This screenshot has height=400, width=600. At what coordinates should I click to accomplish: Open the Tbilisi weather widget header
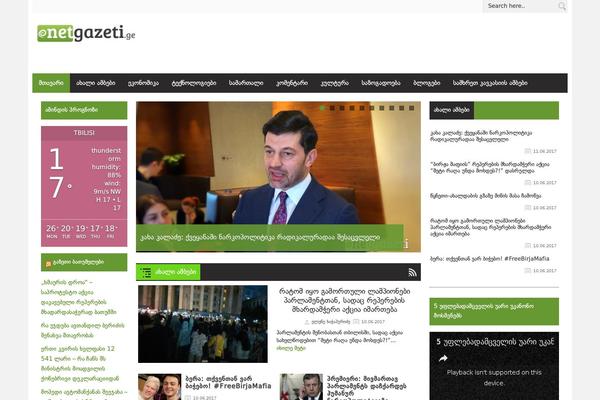tap(84, 133)
